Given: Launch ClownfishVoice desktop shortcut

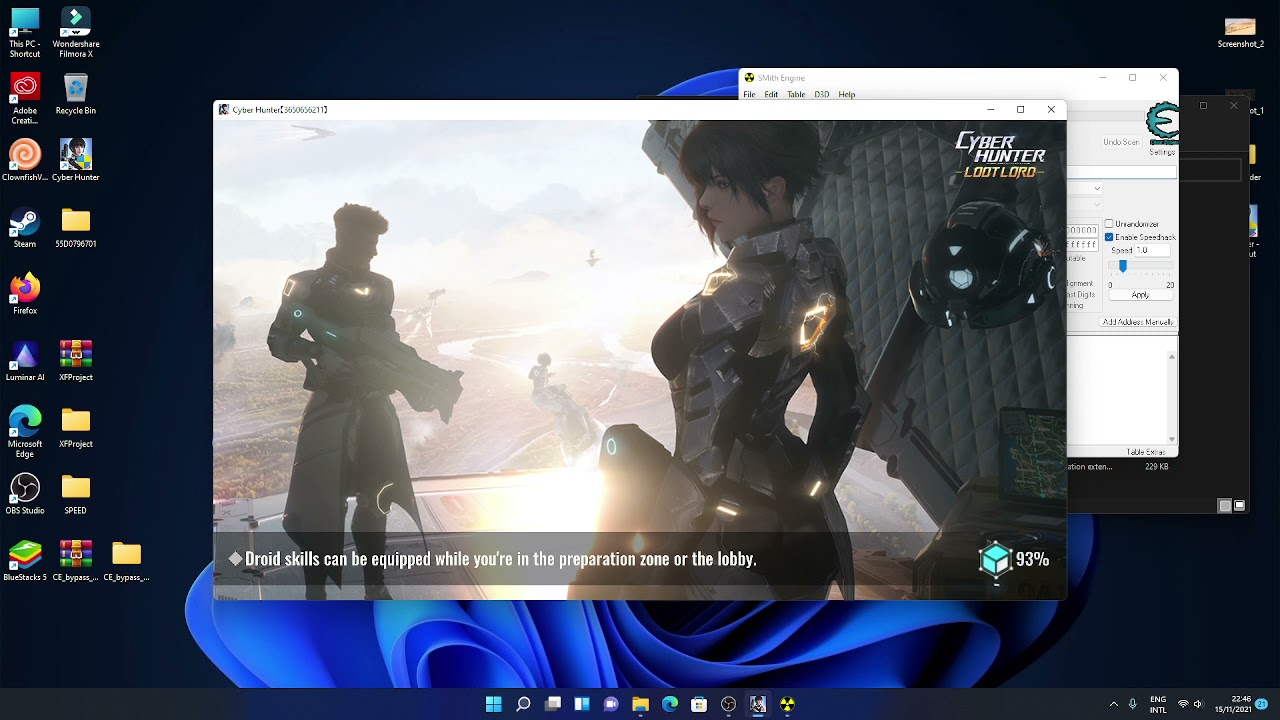Looking at the screenshot, I should click(x=25, y=160).
